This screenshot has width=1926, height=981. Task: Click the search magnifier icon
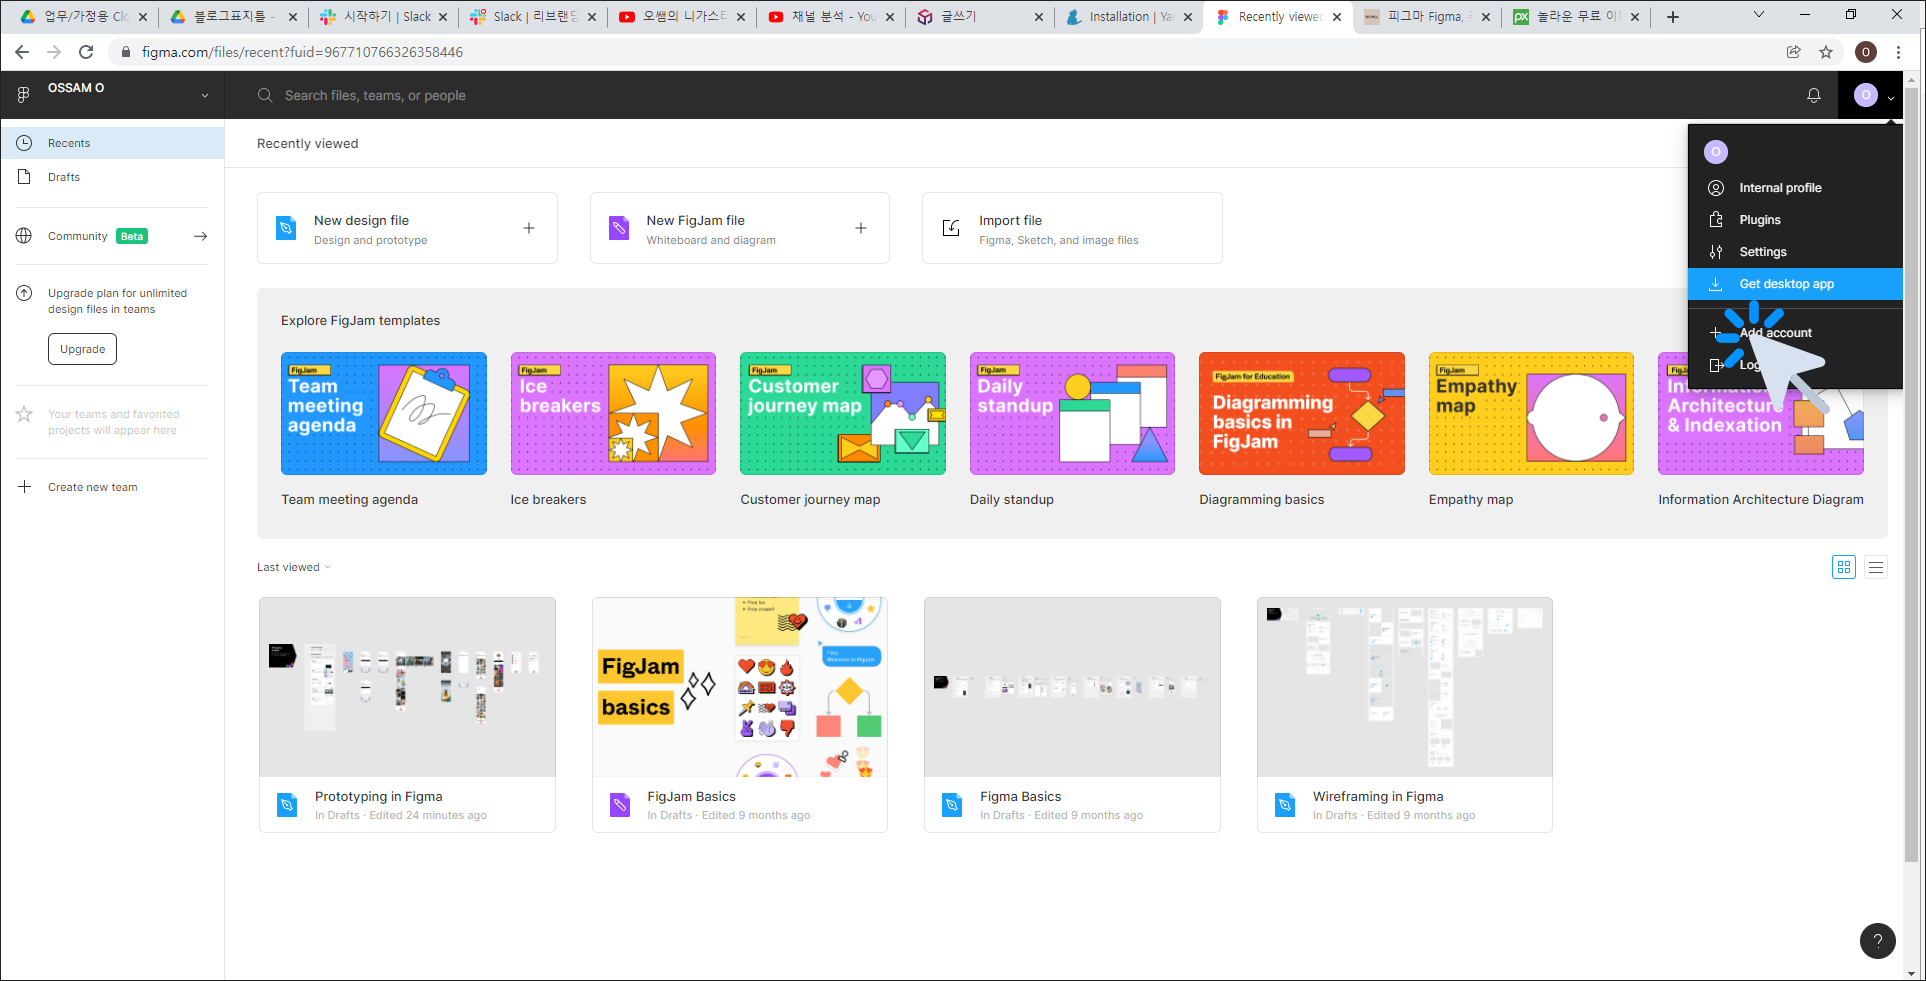click(265, 95)
